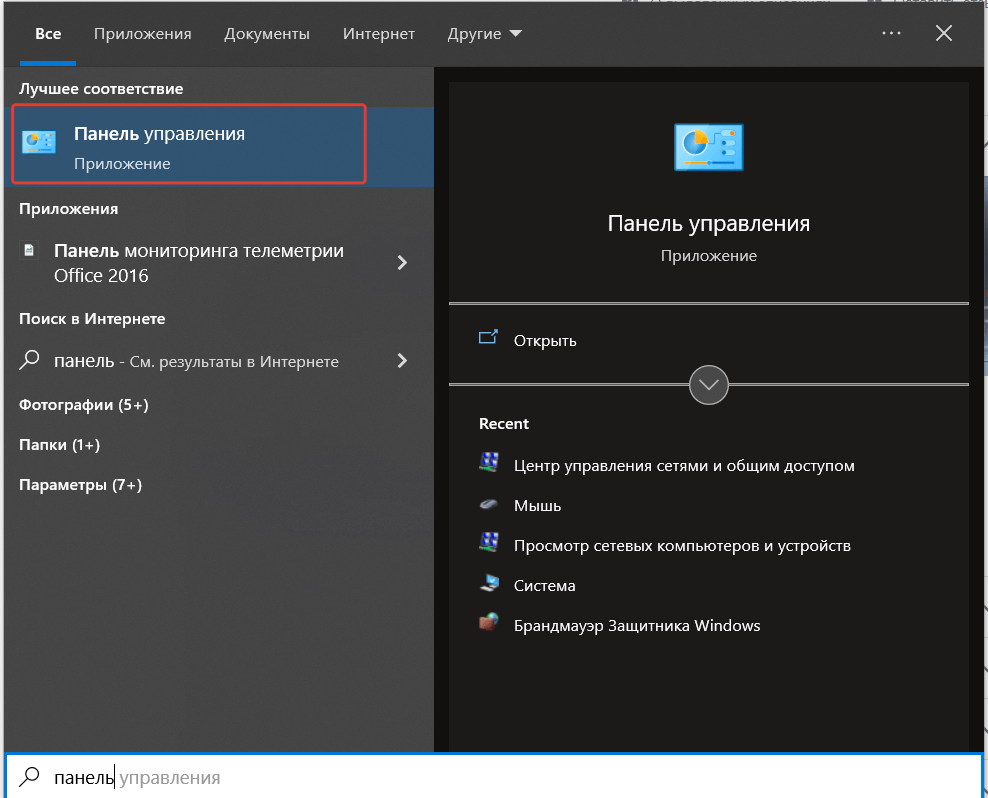
Task: Show Параметры (7+) results
Action: click(x=80, y=485)
